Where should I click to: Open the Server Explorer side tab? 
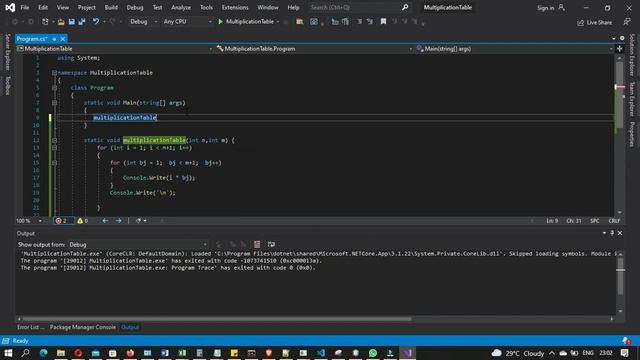pos(7,52)
